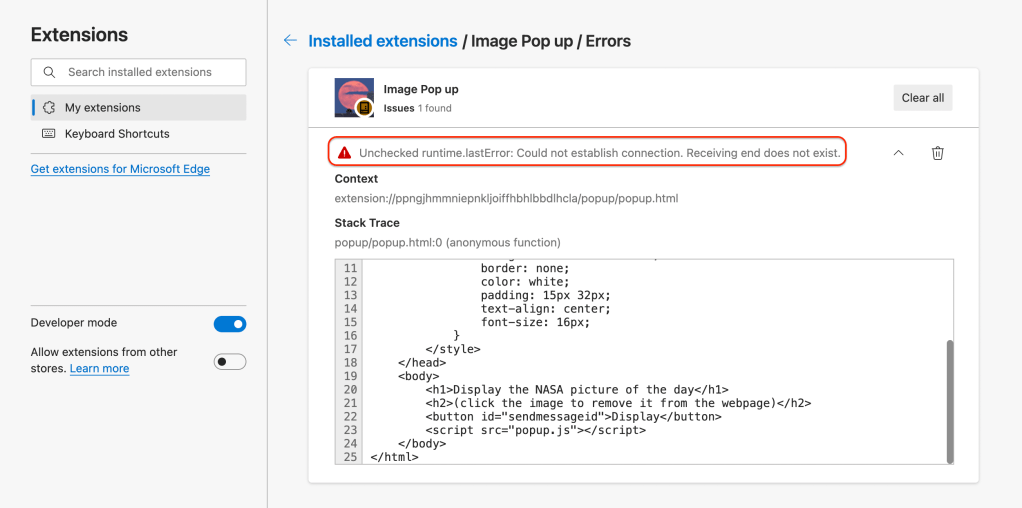Follow the Learn more link
Viewport: 1022px width, 508px height.
[x=99, y=369]
